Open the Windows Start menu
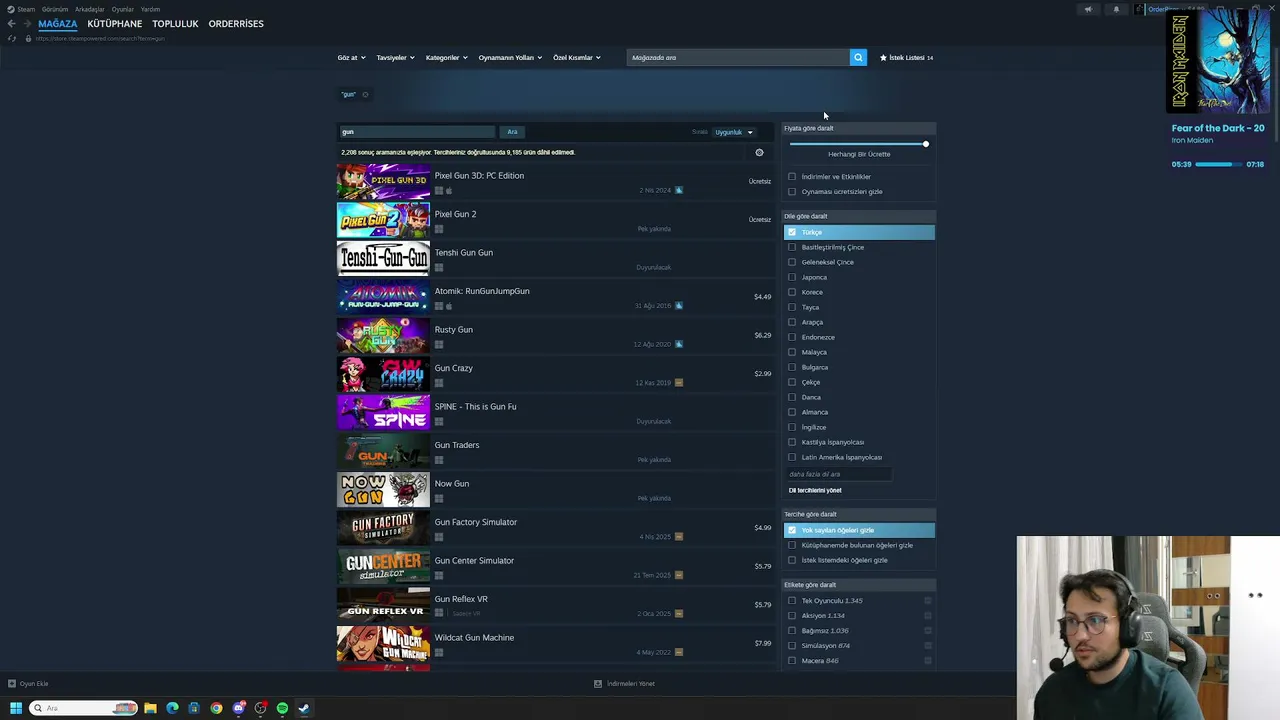Screen dimensions: 1280x720 click(16, 708)
